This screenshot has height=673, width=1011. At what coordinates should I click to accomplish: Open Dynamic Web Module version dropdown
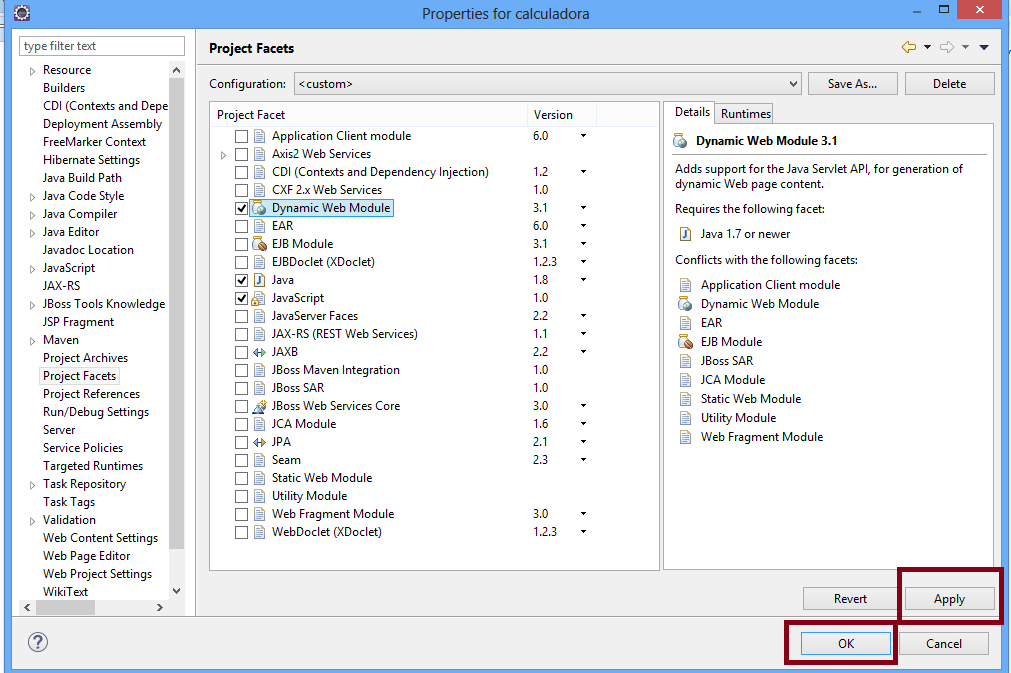pyautogui.click(x=583, y=208)
